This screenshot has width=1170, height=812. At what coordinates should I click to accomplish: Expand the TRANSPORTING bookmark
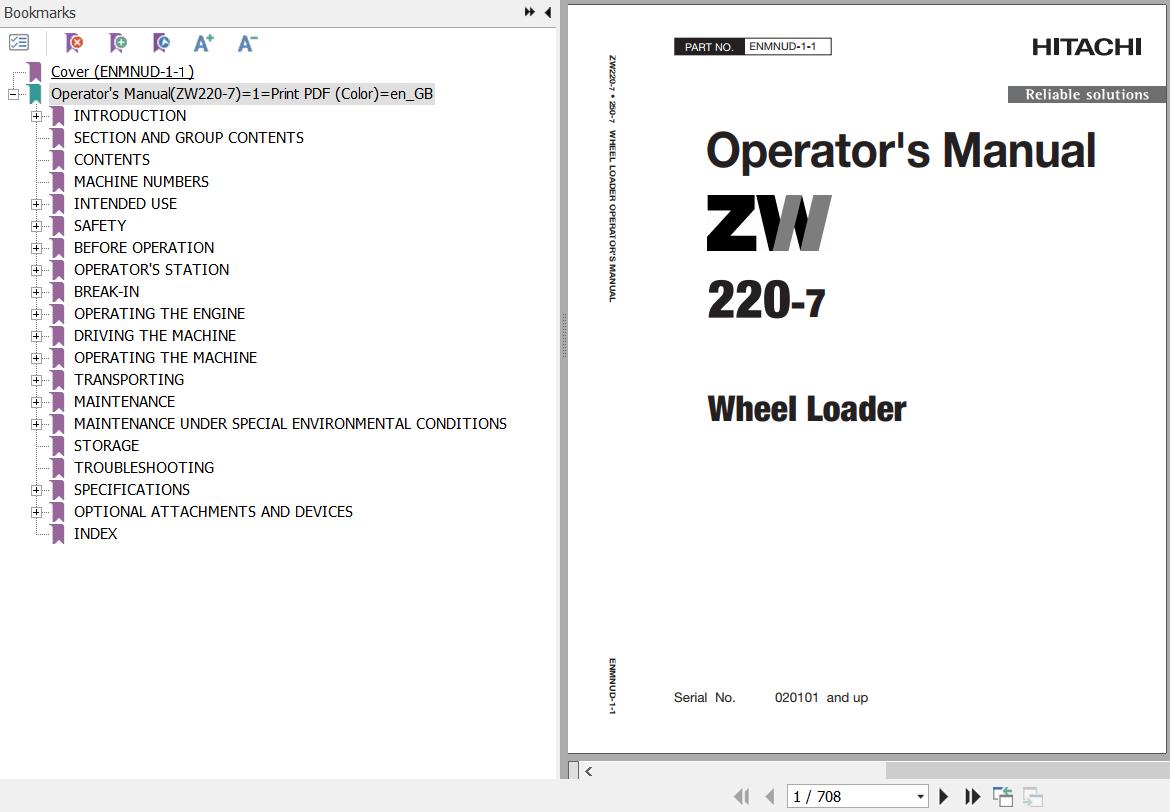(36, 380)
